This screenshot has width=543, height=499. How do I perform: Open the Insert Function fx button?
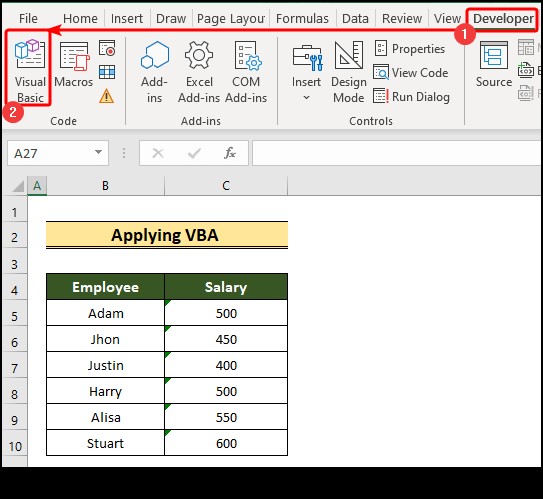point(230,153)
